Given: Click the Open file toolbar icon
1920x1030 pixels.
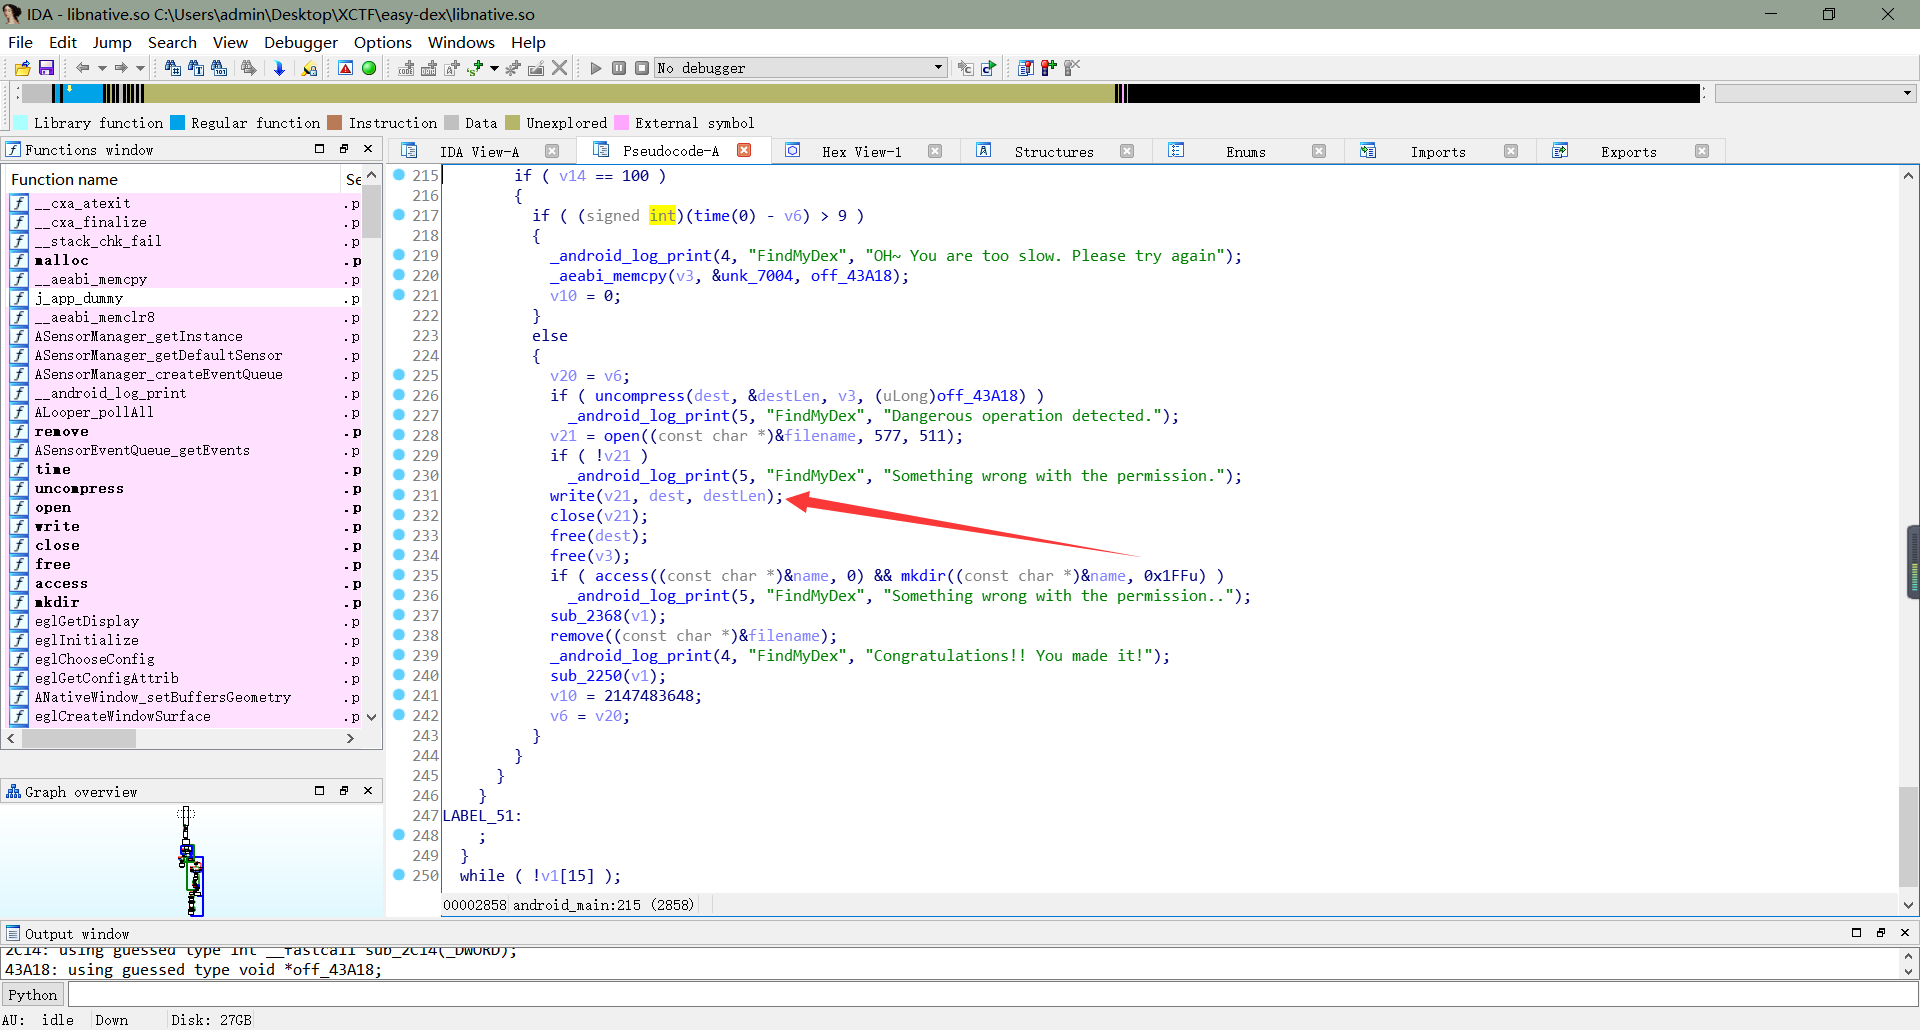Looking at the screenshot, I should (22, 68).
